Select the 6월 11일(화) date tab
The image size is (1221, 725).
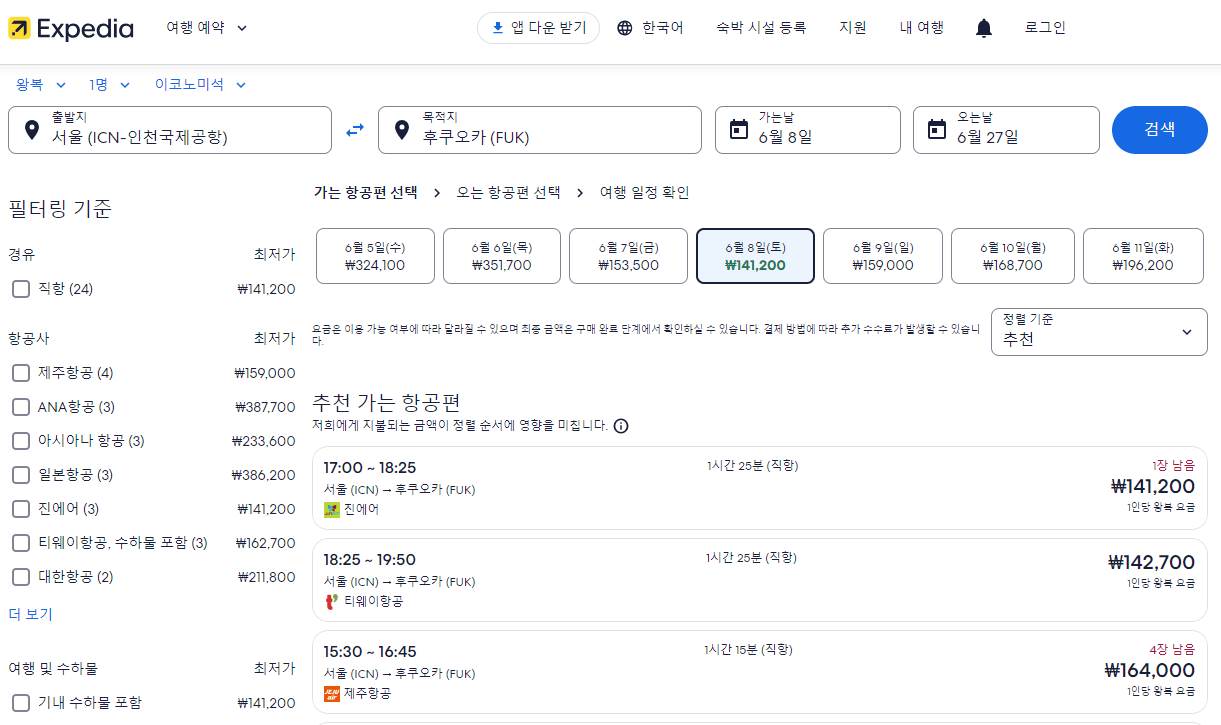point(1143,256)
